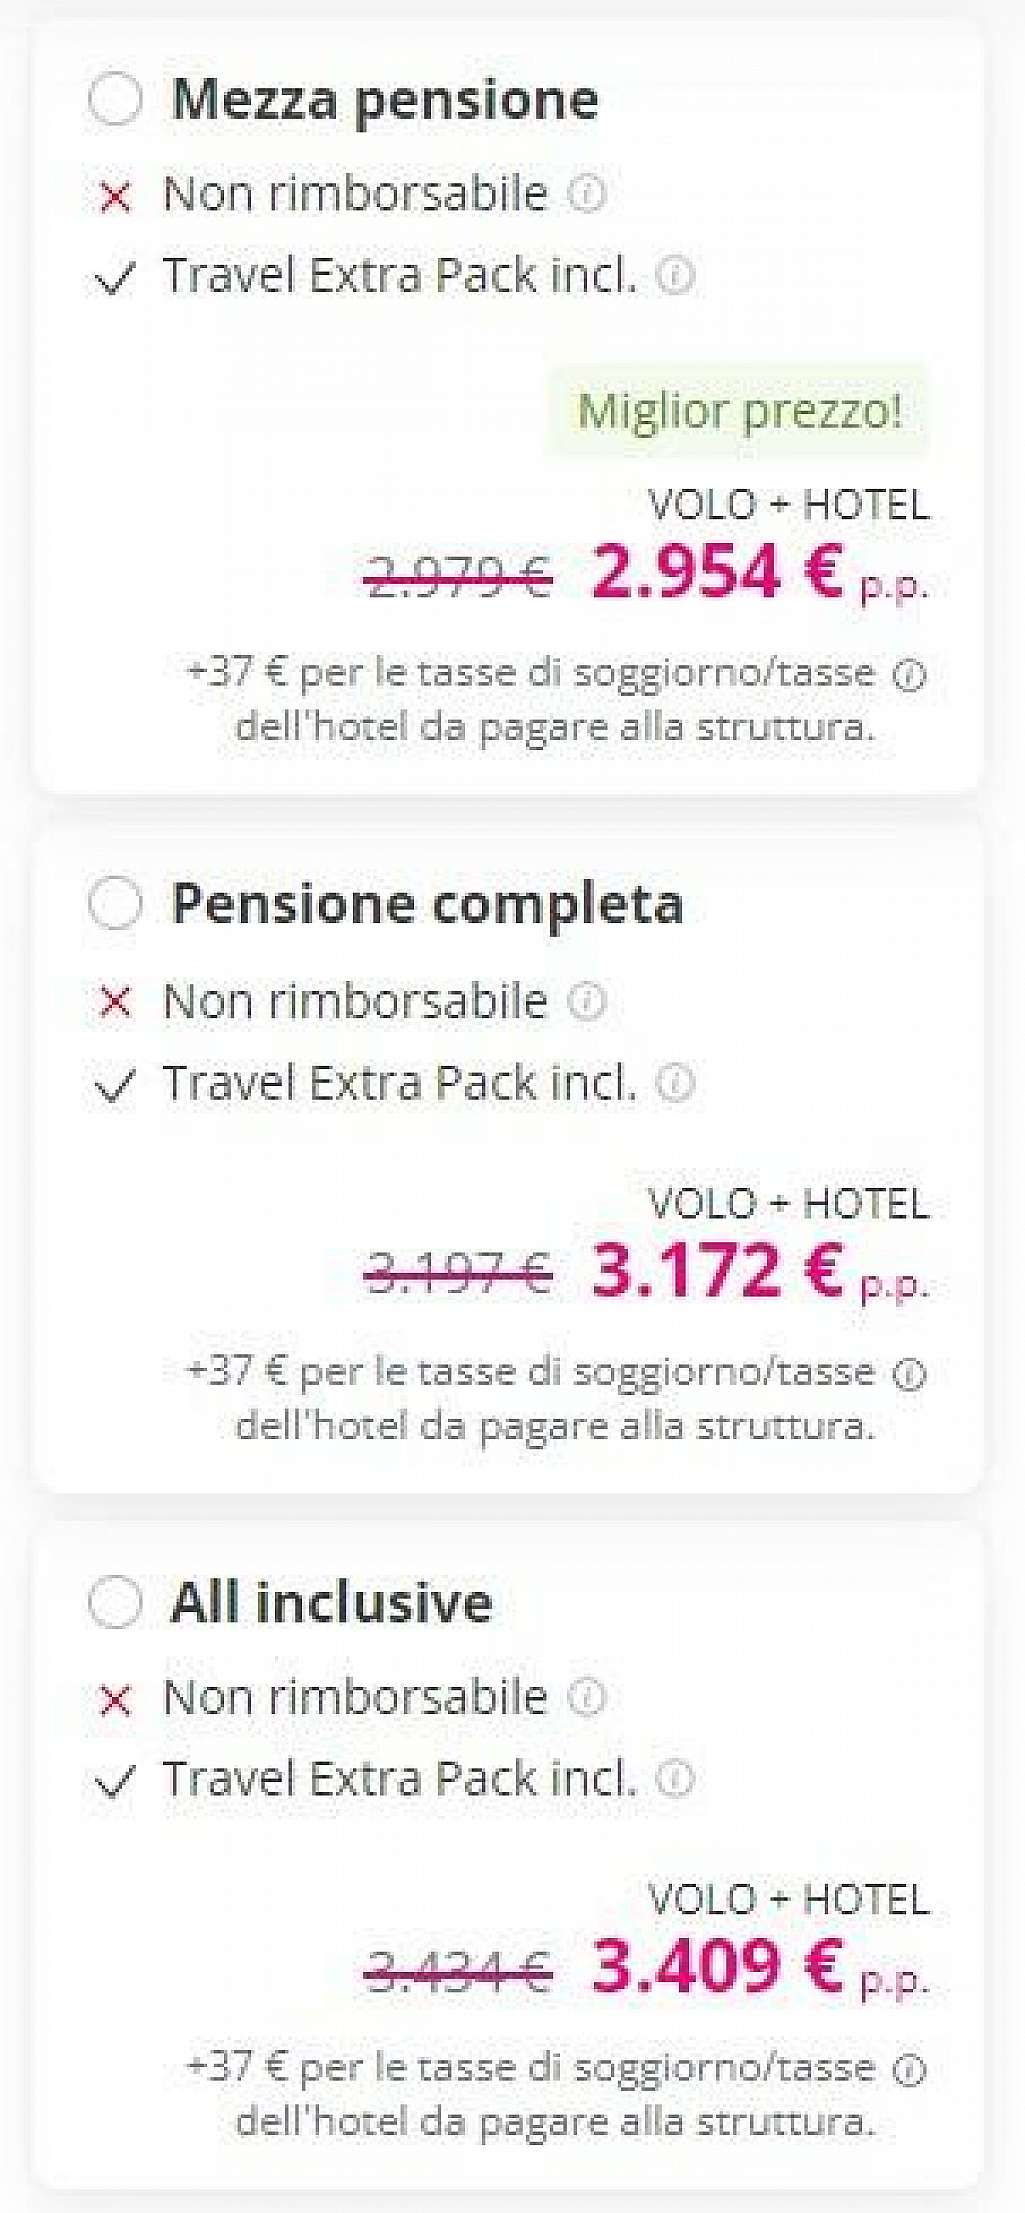Open info icon beside All inclusive Non rimborsabile
This screenshot has width=1025, height=2213.
[x=587, y=1696]
